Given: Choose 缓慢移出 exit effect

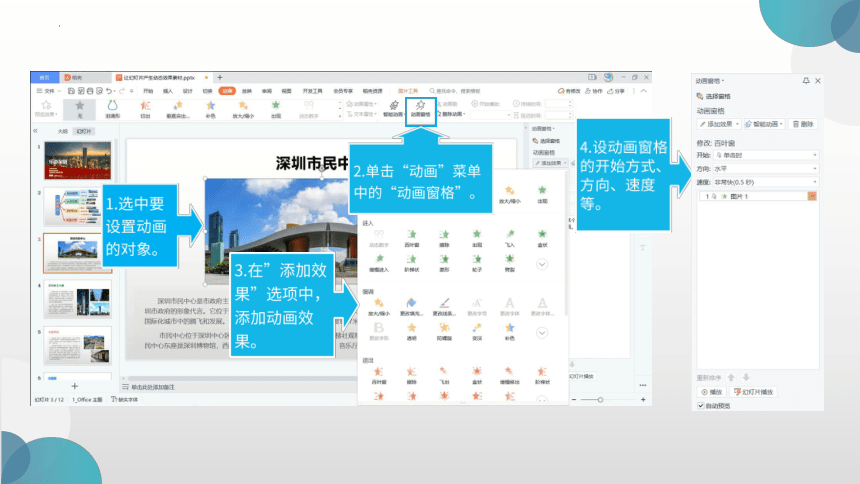Looking at the screenshot, I should (x=510, y=375).
